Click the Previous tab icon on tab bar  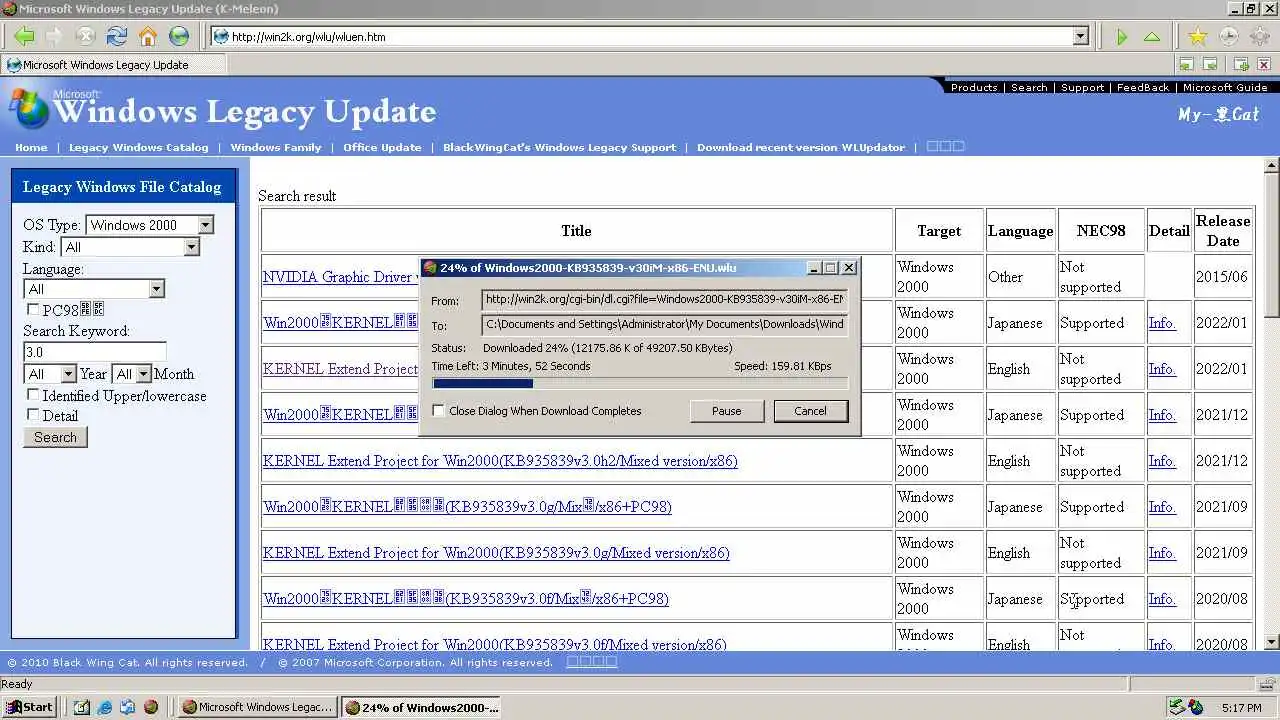tap(1186, 65)
